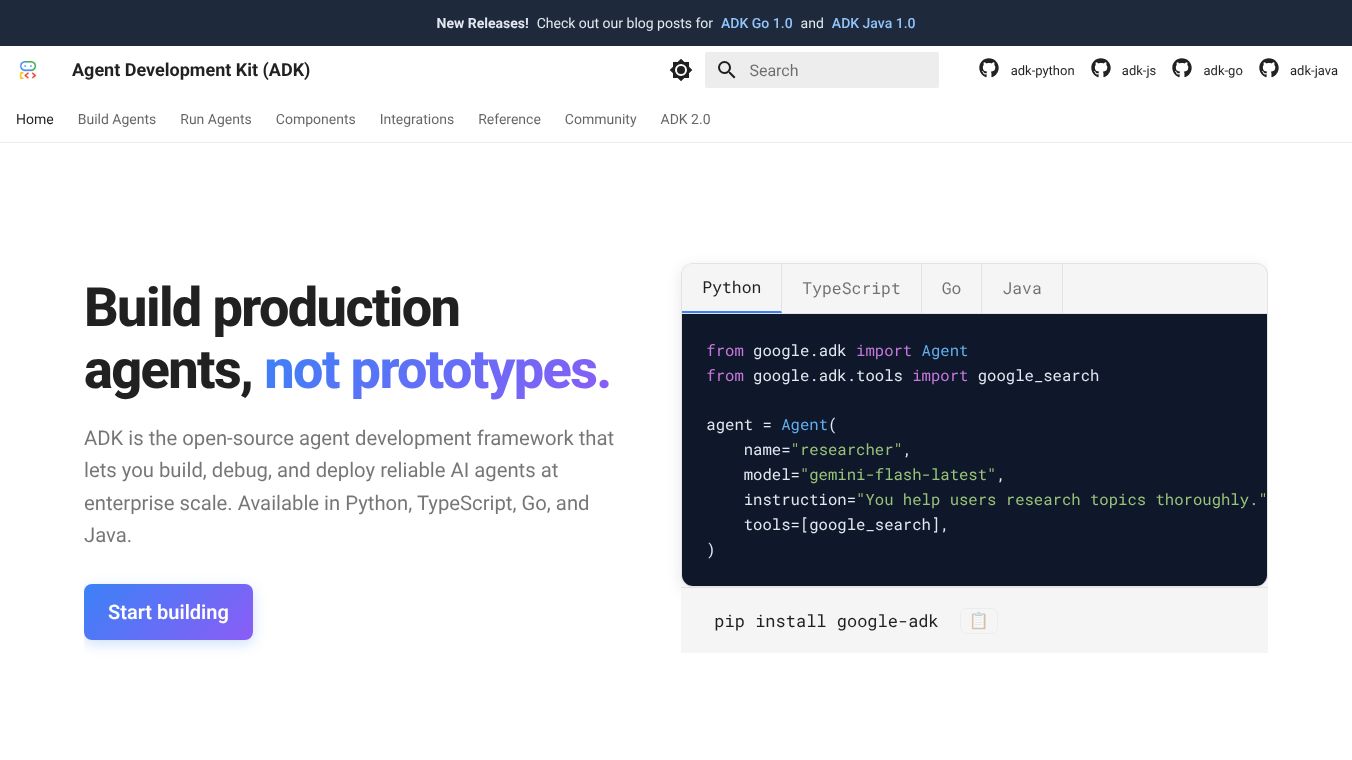Click the GitHub icon beside adk-js
1352x760 pixels.
click(1101, 68)
